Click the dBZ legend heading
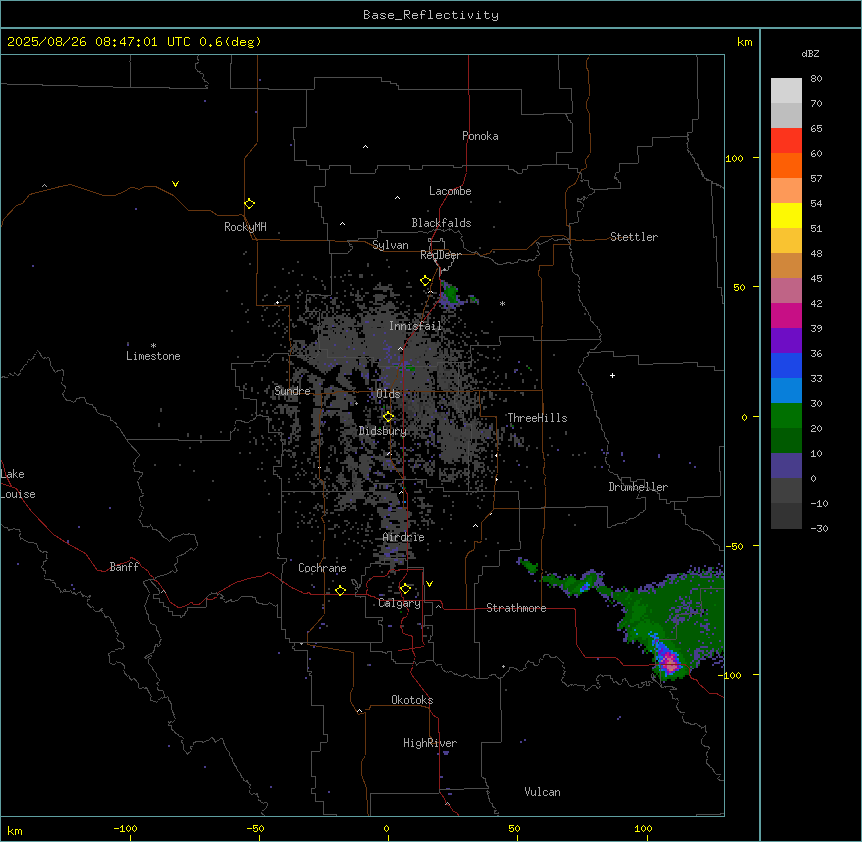The height and width of the screenshot is (842, 862). [x=810, y=53]
